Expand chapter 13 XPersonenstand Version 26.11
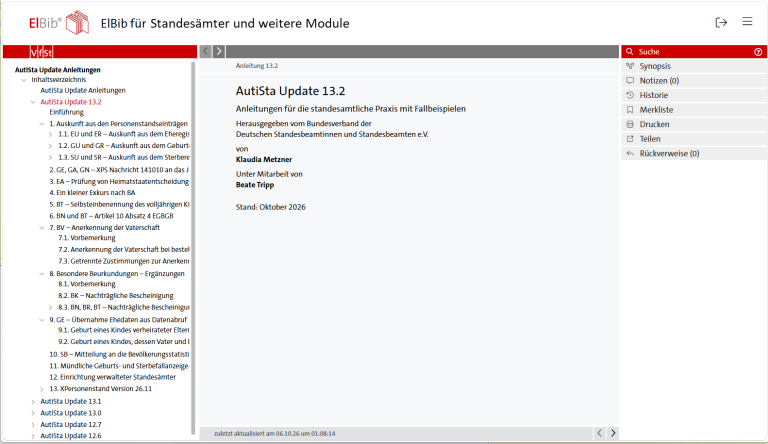Viewport: 768px width, 444px height. [x=42, y=389]
